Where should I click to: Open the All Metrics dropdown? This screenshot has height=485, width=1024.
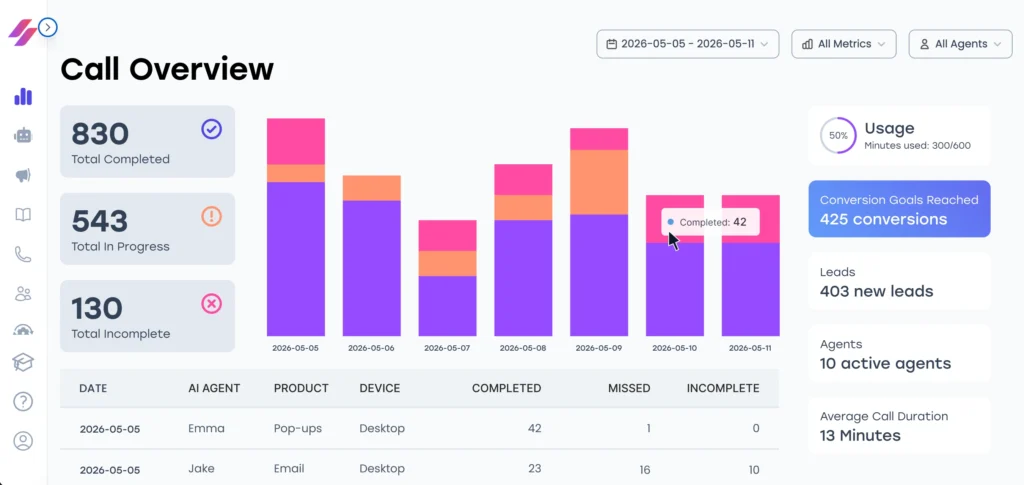(x=843, y=44)
